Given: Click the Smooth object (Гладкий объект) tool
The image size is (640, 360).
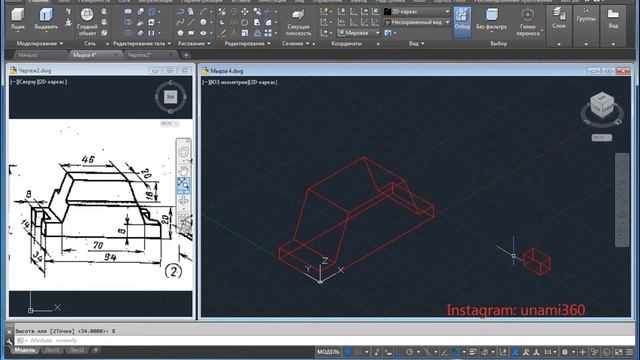Looking at the screenshot, I should click(87, 21).
